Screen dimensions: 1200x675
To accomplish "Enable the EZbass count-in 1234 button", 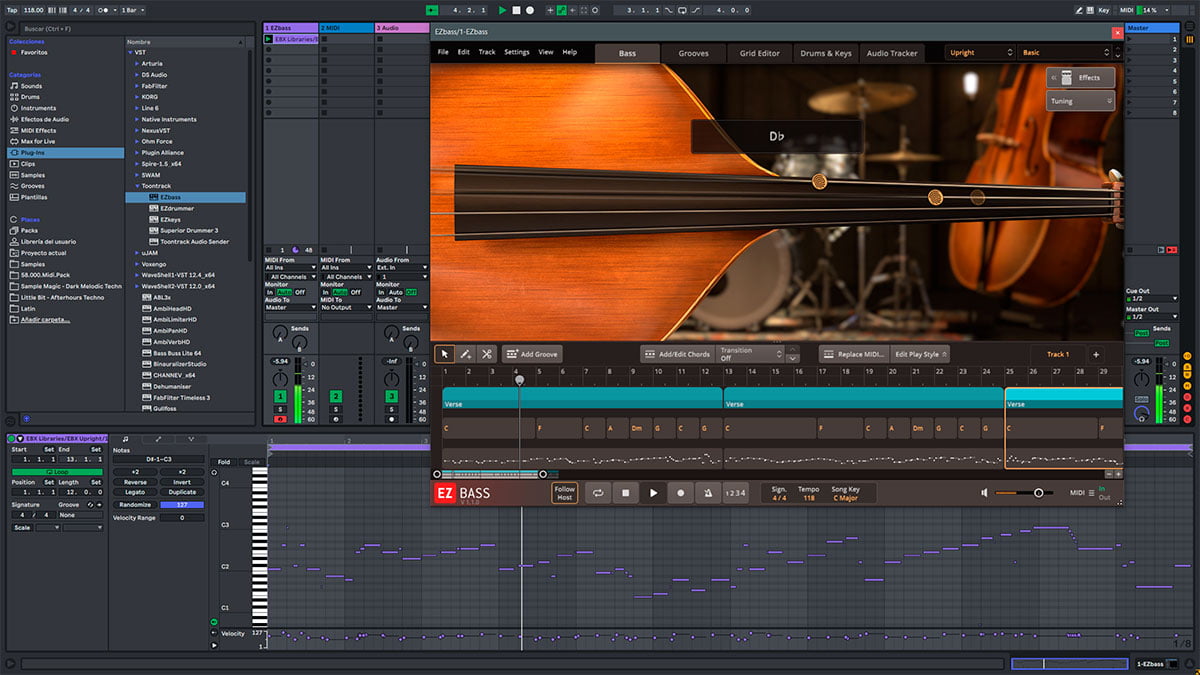I will (735, 493).
